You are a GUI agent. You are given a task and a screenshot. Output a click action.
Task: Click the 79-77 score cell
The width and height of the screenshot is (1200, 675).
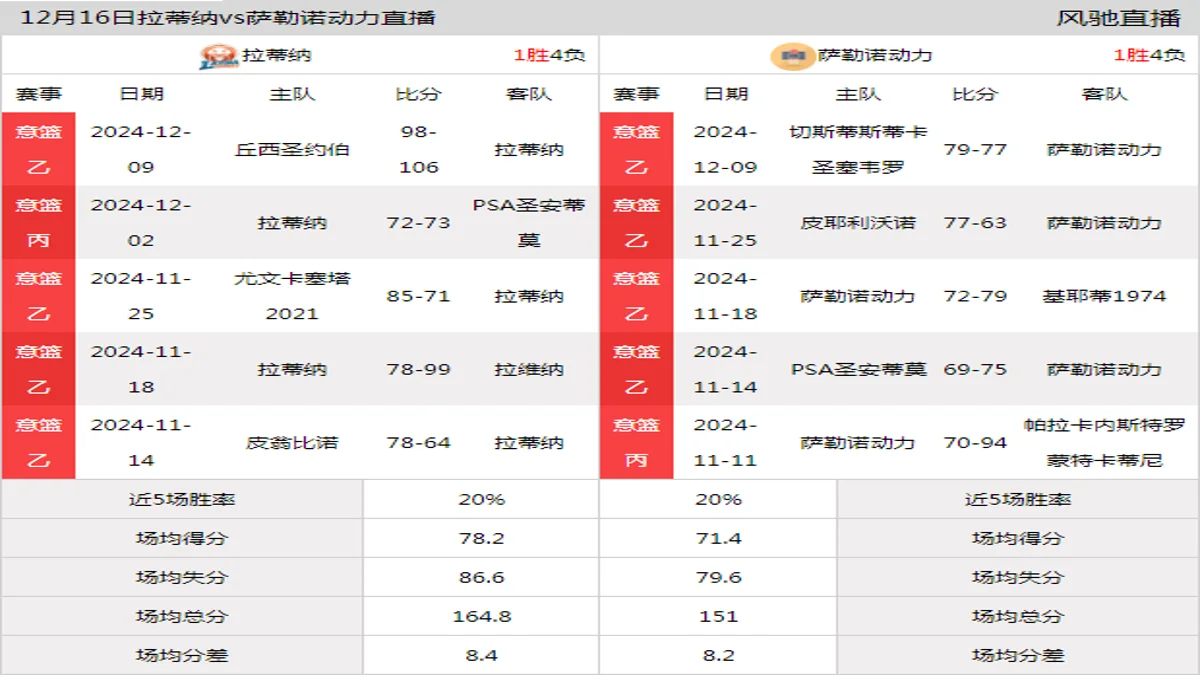(x=975, y=150)
